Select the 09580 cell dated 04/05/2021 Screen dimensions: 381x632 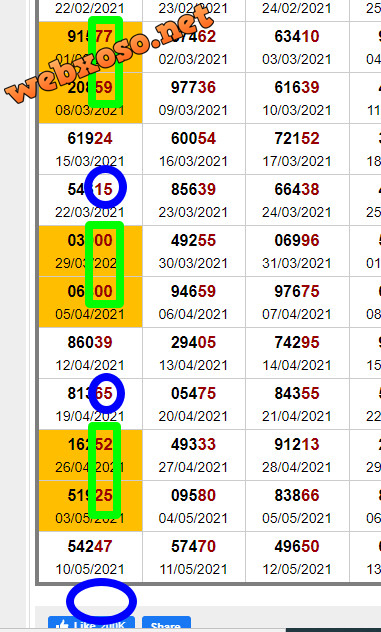point(194,506)
